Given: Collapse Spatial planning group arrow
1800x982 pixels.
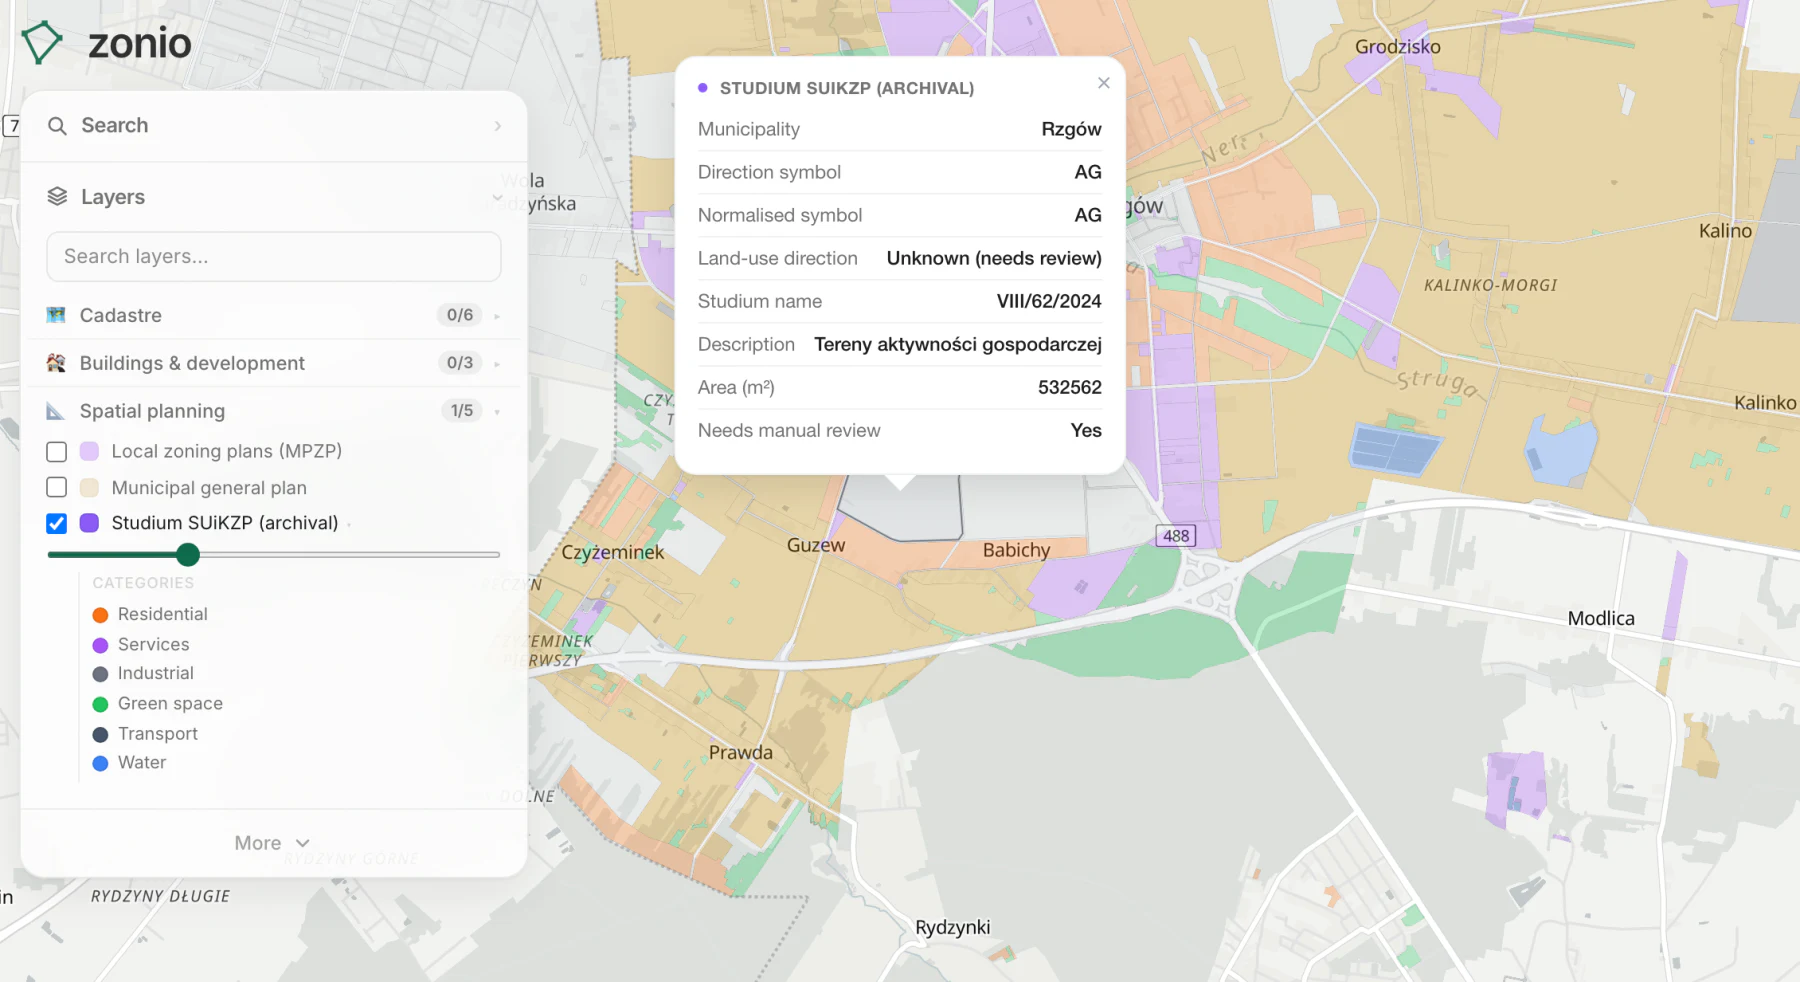Looking at the screenshot, I should point(497,411).
